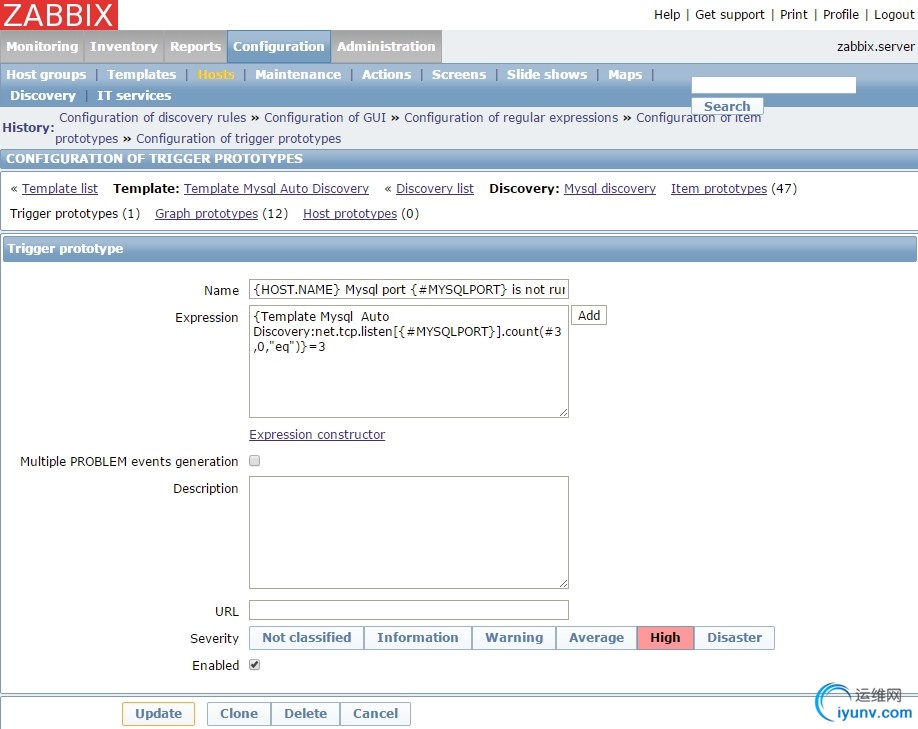Viewport: 918px width, 729px height.
Task: Go to Templates submenu
Action: pyautogui.click(x=142, y=74)
